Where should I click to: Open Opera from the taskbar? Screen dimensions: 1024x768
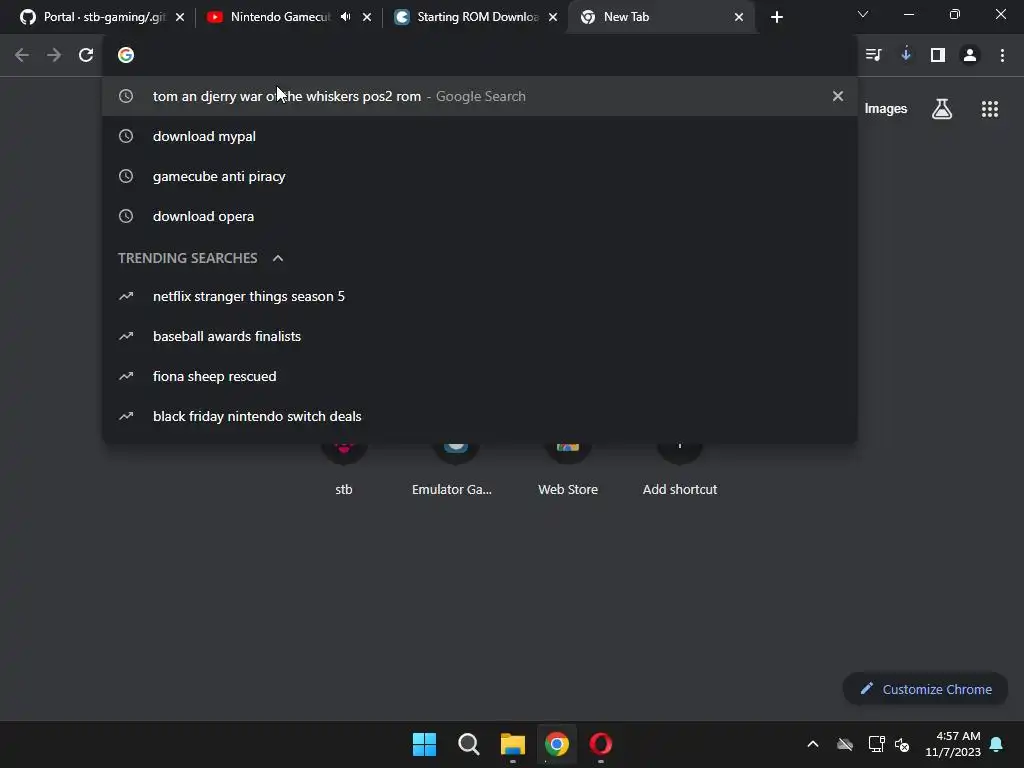tap(601, 744)
